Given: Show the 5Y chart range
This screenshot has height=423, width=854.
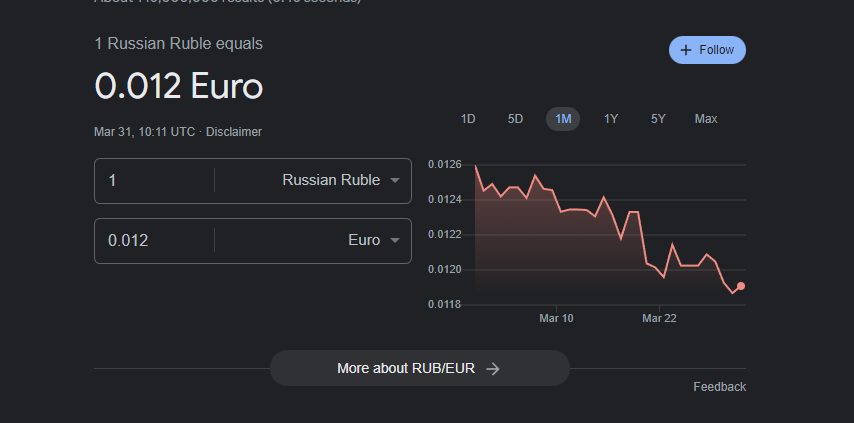Looking at the screenshot, I should pyautogui.click(x=658, y=119).
